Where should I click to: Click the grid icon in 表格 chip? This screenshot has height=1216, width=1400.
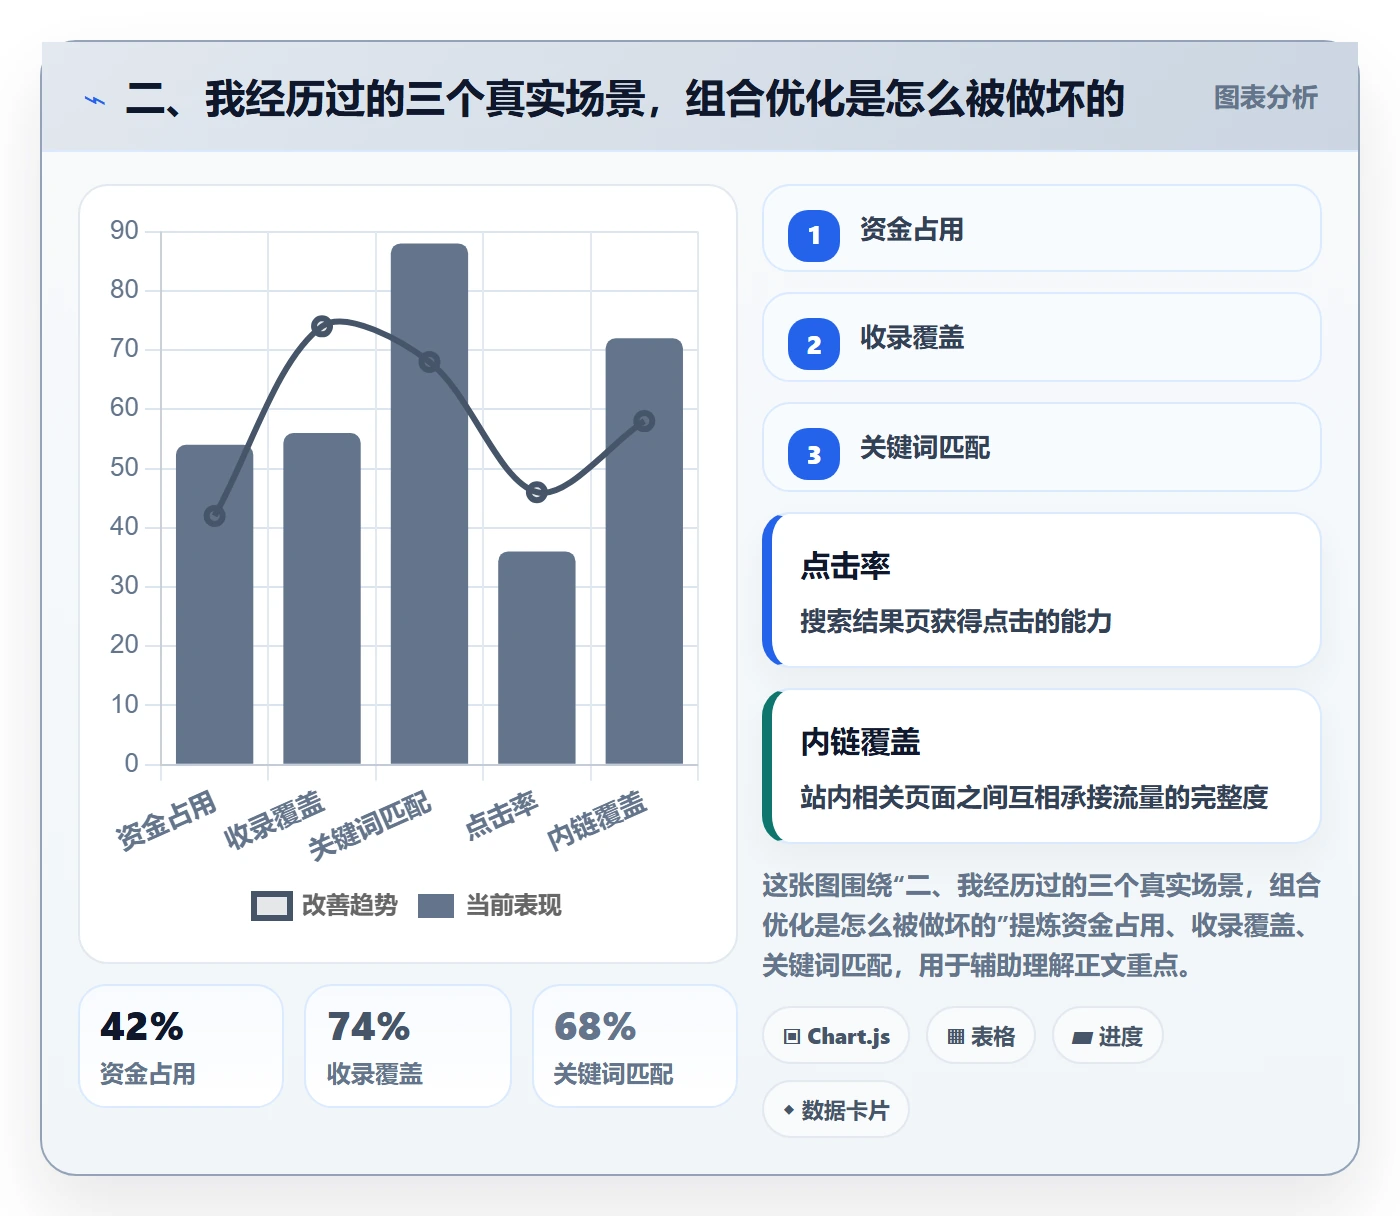tap(956, 1037)
